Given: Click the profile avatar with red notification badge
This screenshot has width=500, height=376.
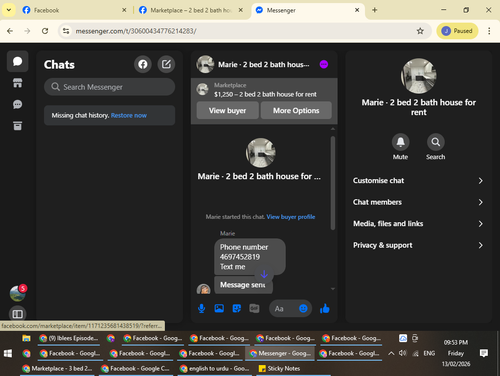Looking at the screenshot, I should (x=18, y=293).
